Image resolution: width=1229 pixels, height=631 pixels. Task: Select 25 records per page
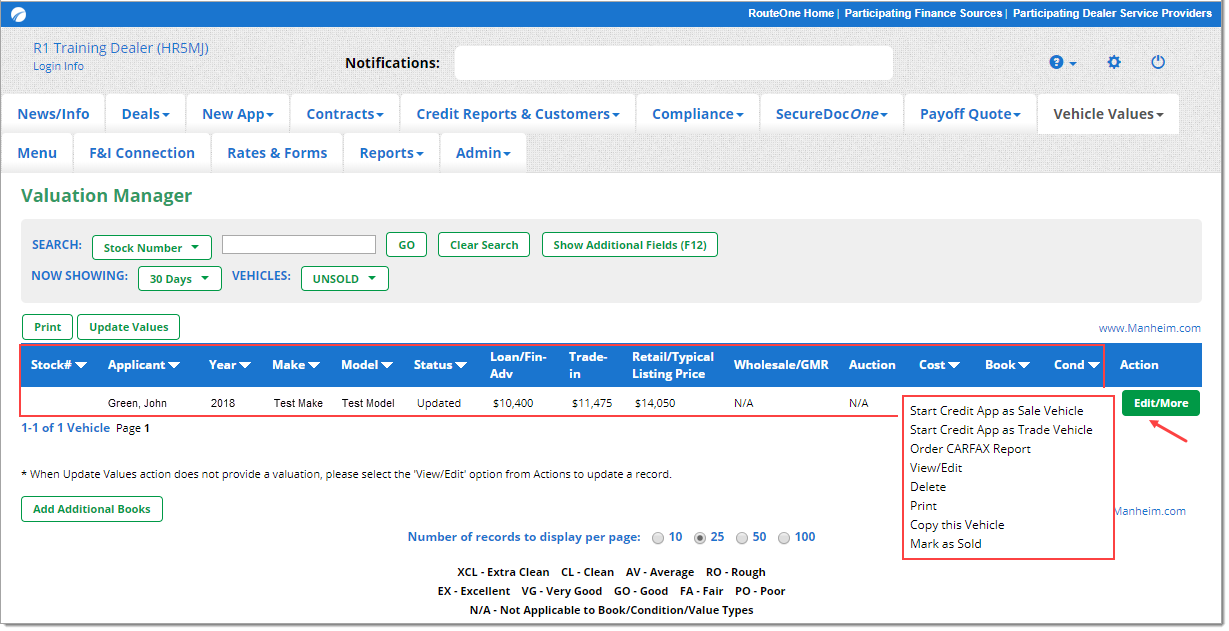point(700,538)
